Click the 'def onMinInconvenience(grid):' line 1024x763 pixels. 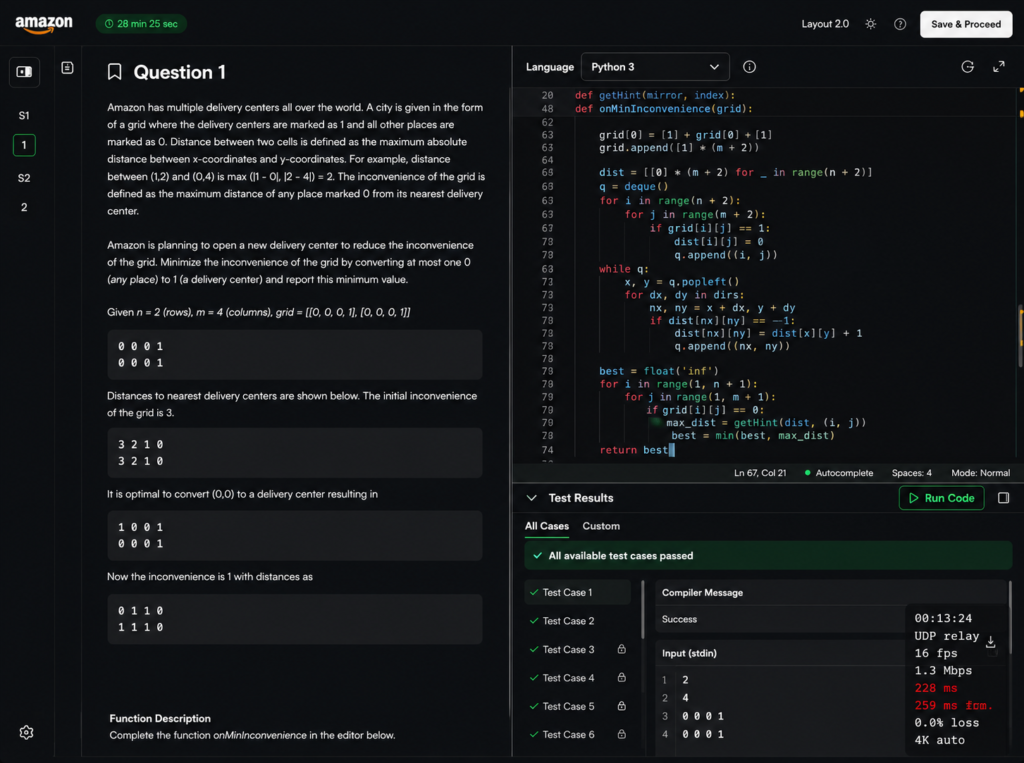(664, 109)
